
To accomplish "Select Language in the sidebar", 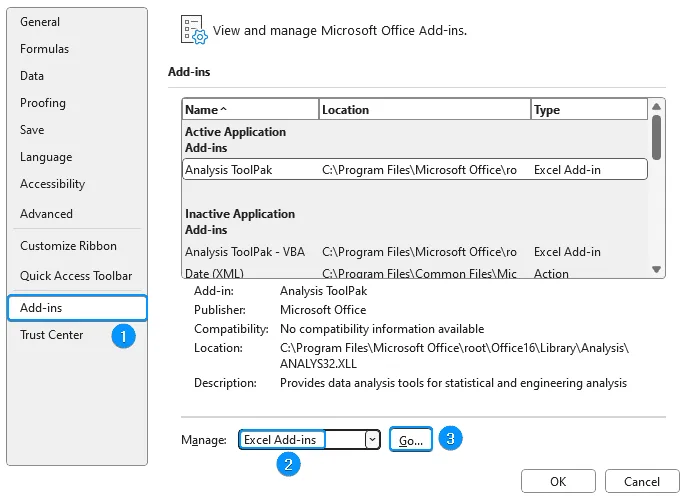I will pos(46,157).
